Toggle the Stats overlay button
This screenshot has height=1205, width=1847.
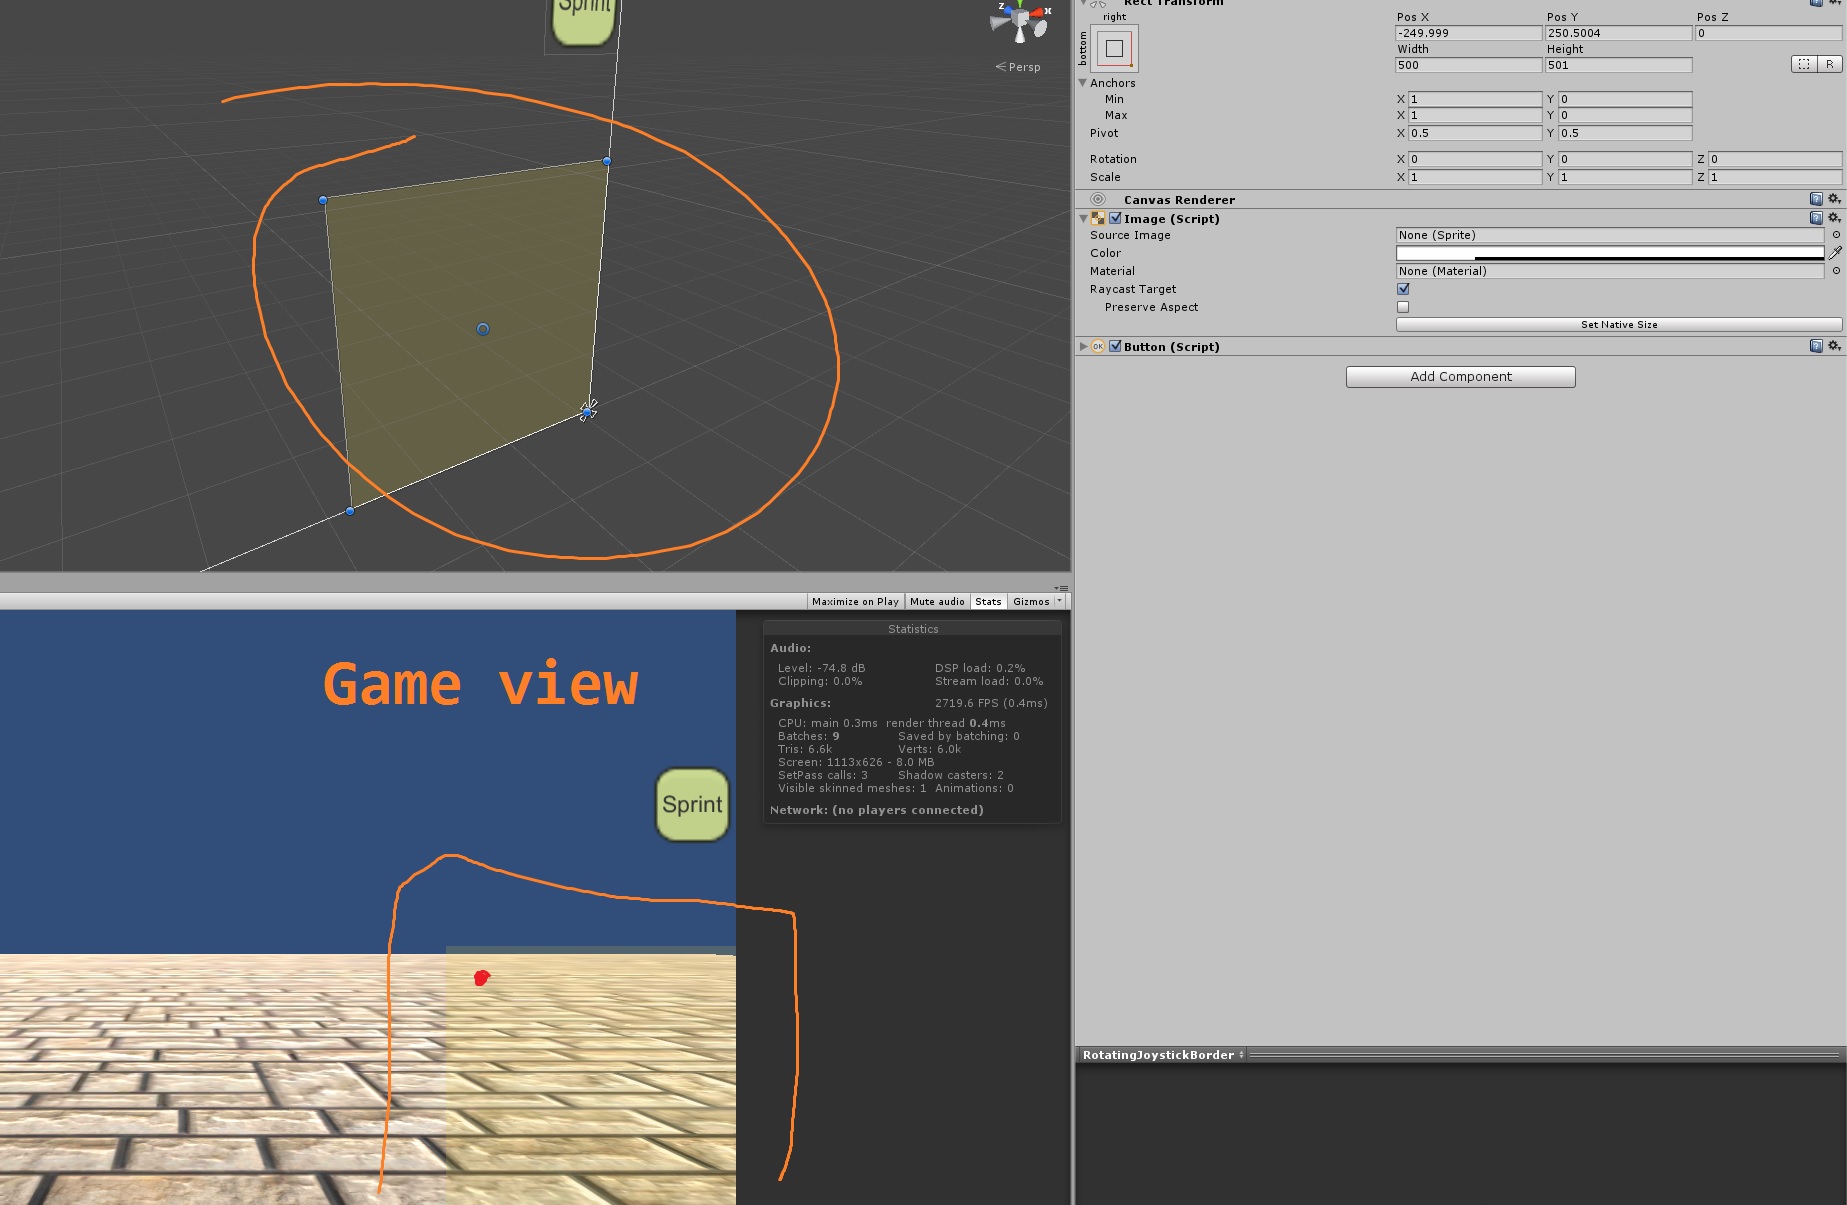coord(988,601)
